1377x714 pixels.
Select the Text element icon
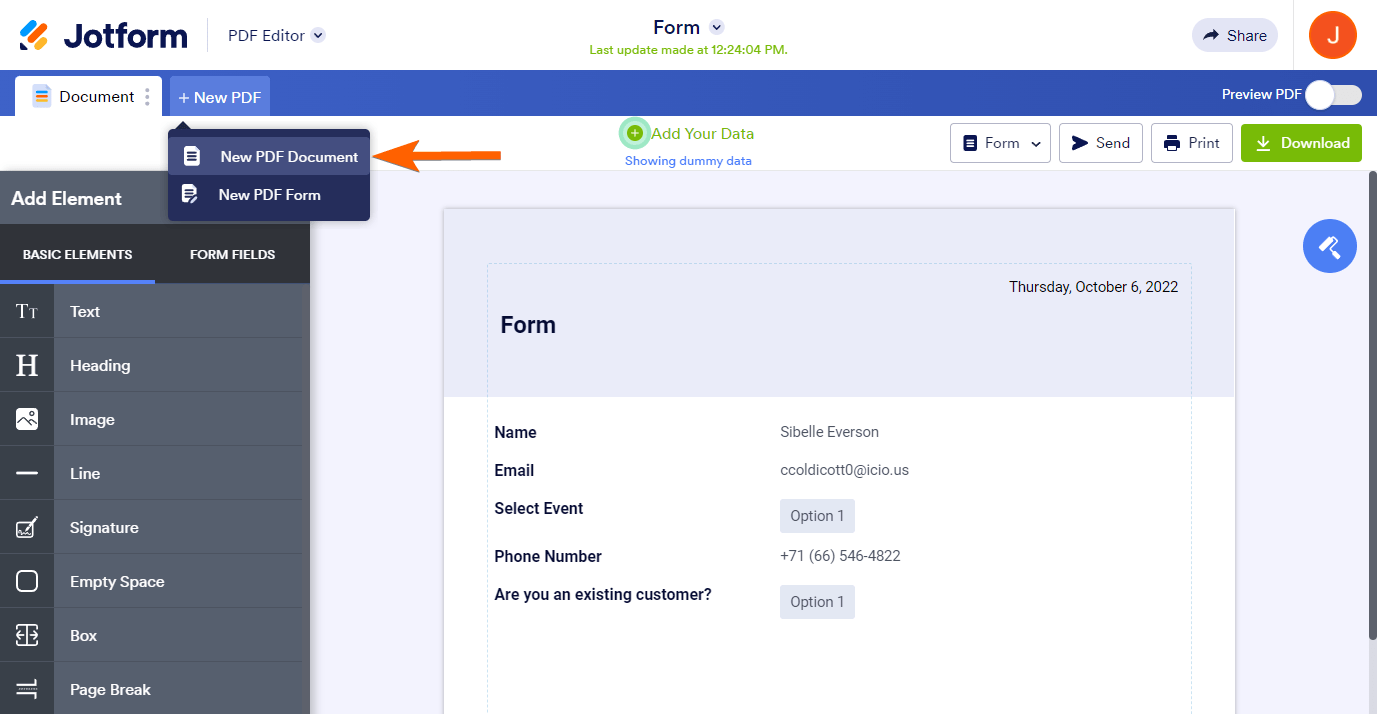(27, 312)
